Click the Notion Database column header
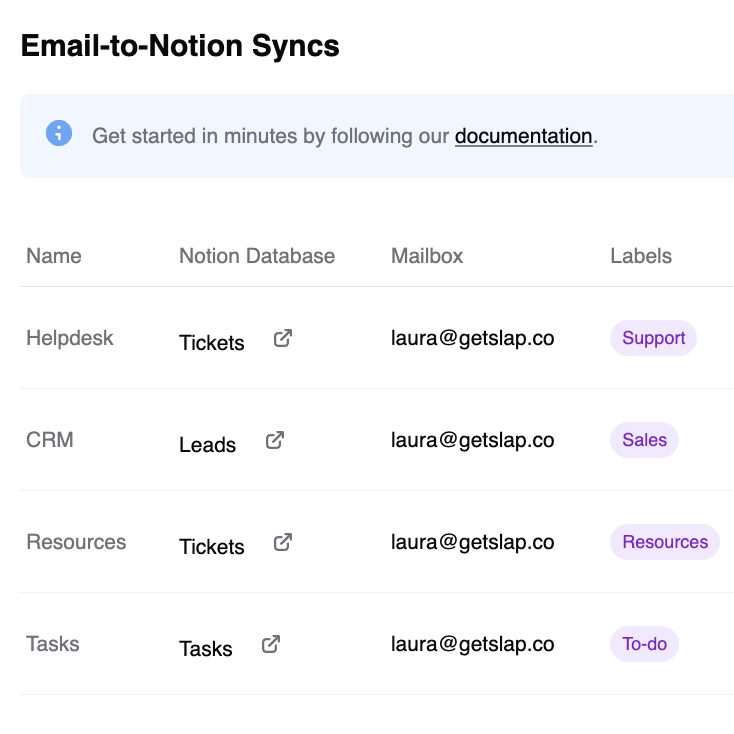The width and height of the screenshot is (734, 734). [257, 256]
